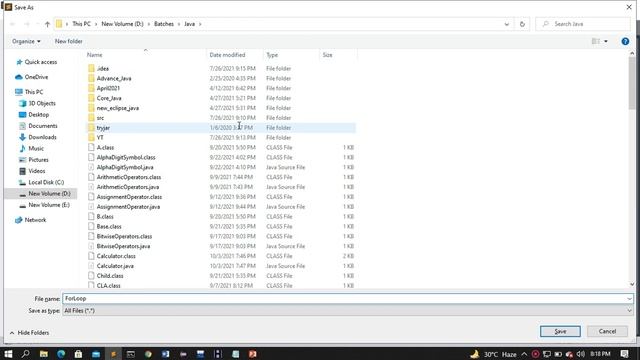Select the BitwiseOperators.java file

(x=123, y=246)
